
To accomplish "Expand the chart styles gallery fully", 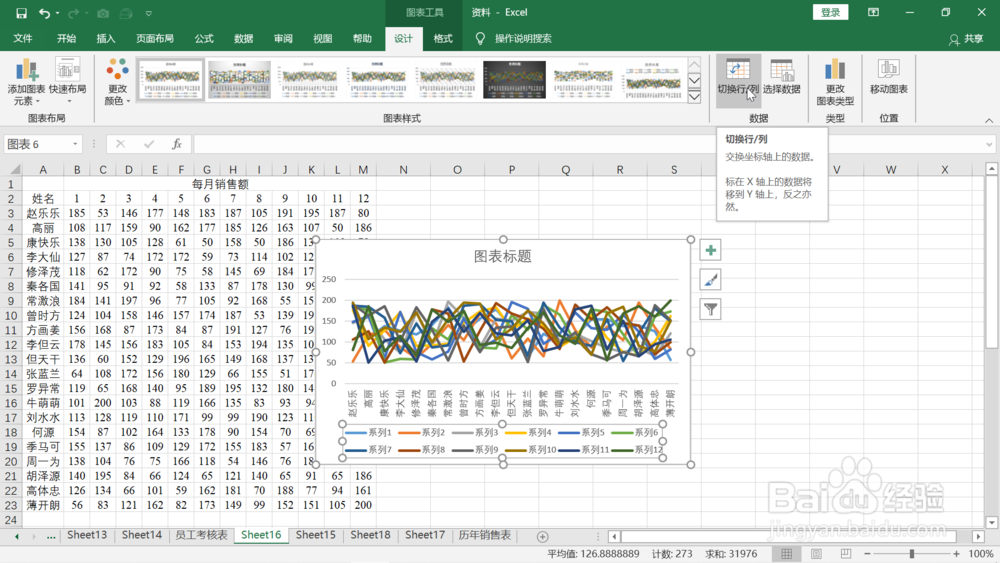I will tap(695, 96).
